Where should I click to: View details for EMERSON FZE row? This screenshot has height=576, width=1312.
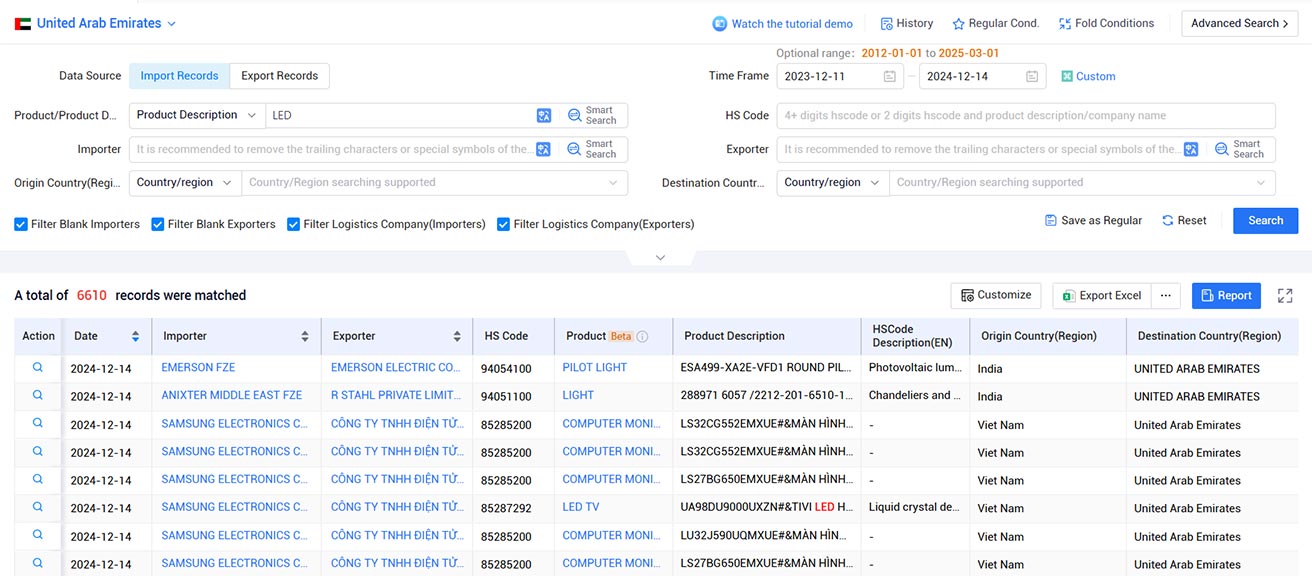[38, 368]
